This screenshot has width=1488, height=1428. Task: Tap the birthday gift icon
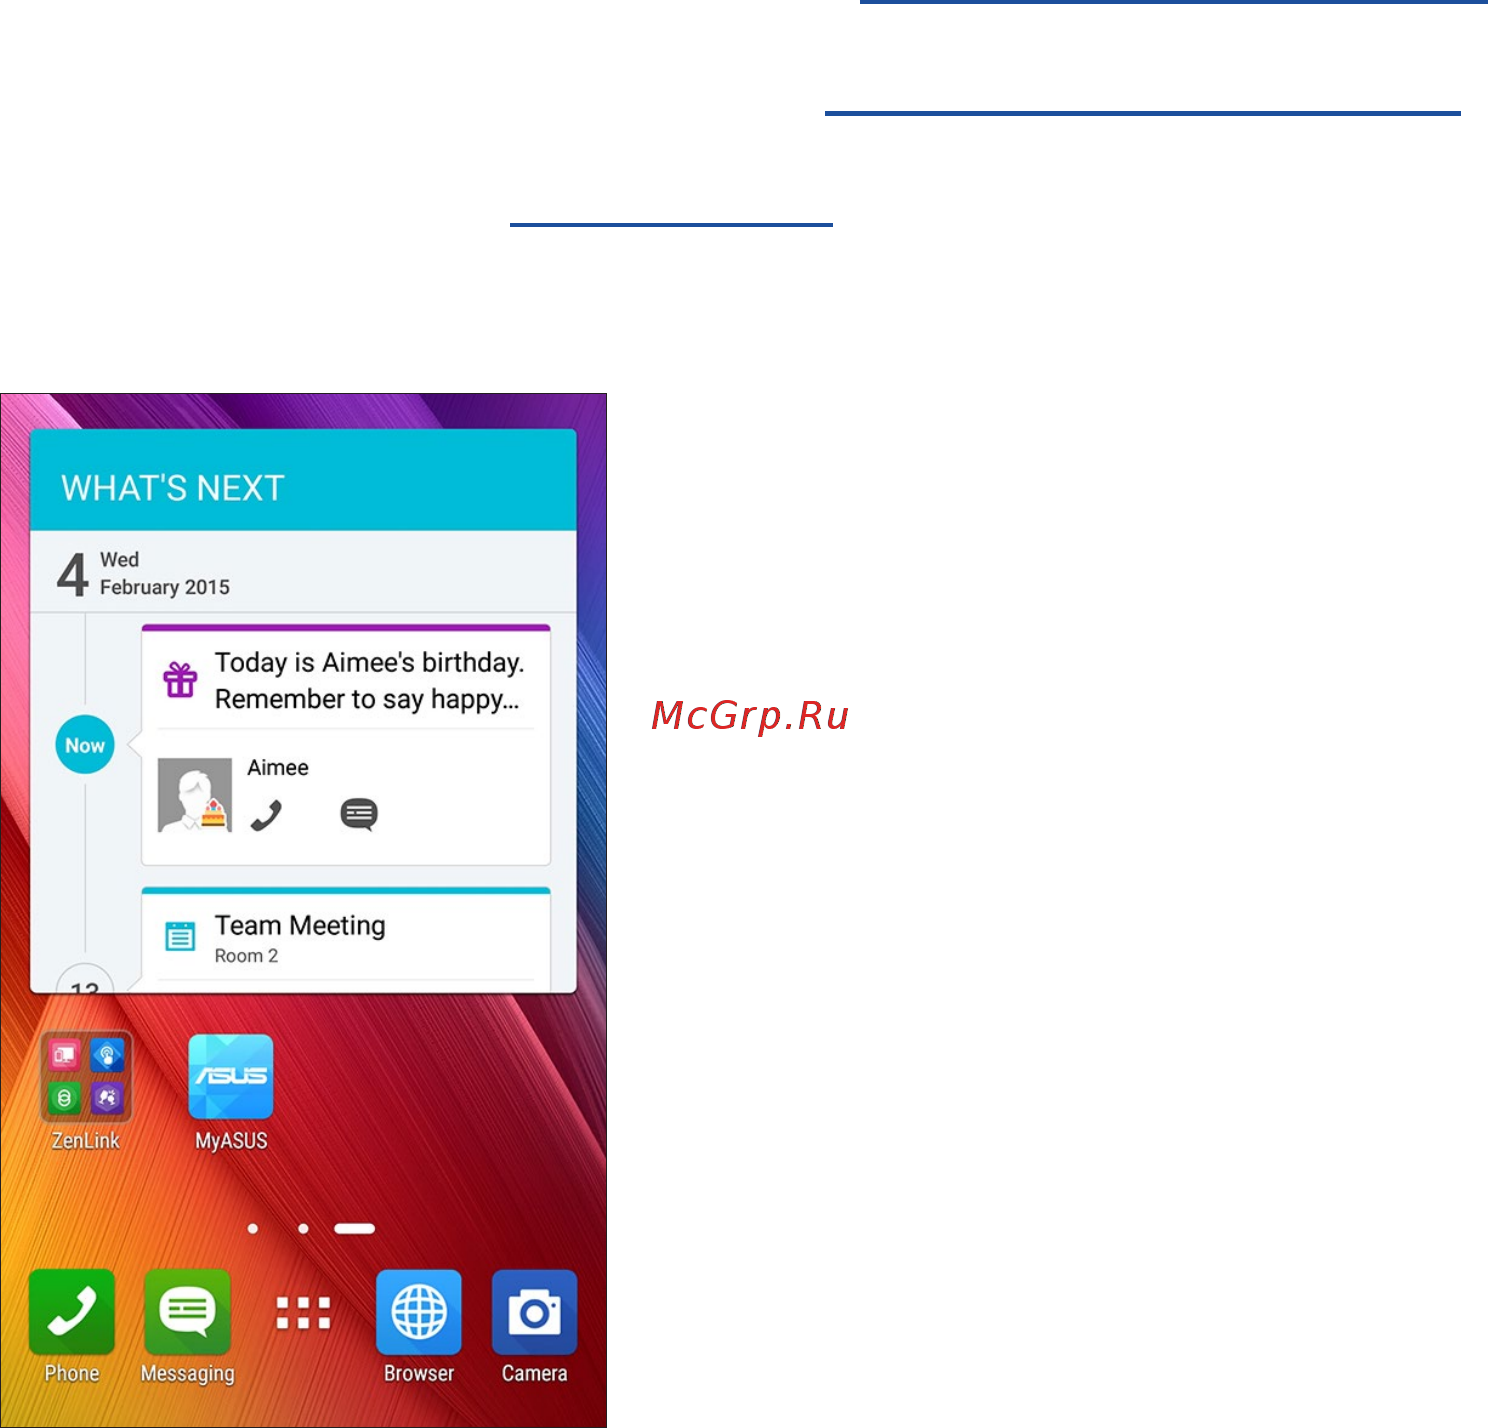coord(180,680)
